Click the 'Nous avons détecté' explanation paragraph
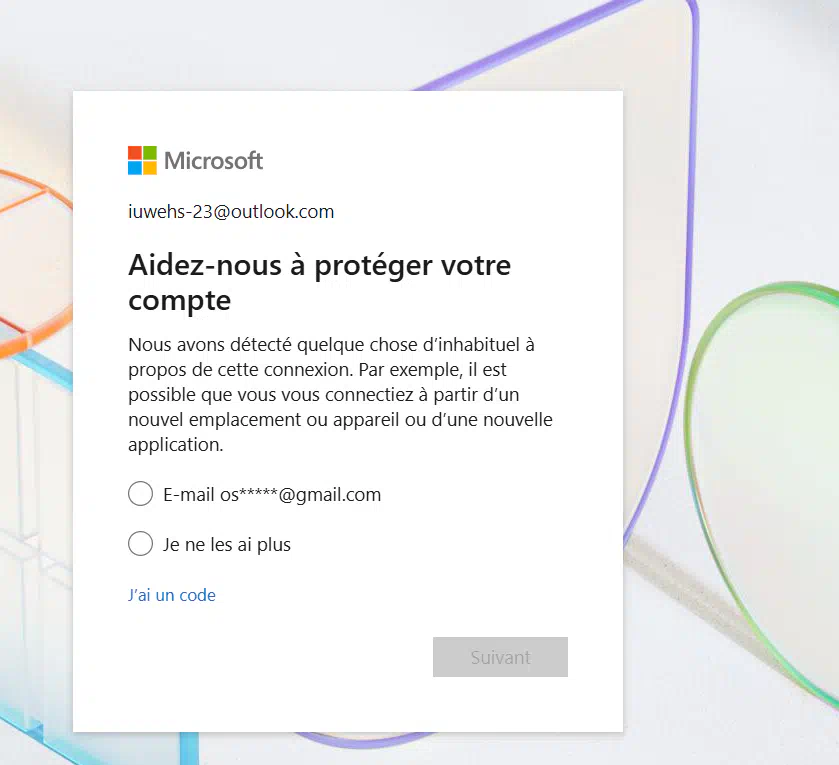This screenshot has height=765, width=839. click(340, 394)
